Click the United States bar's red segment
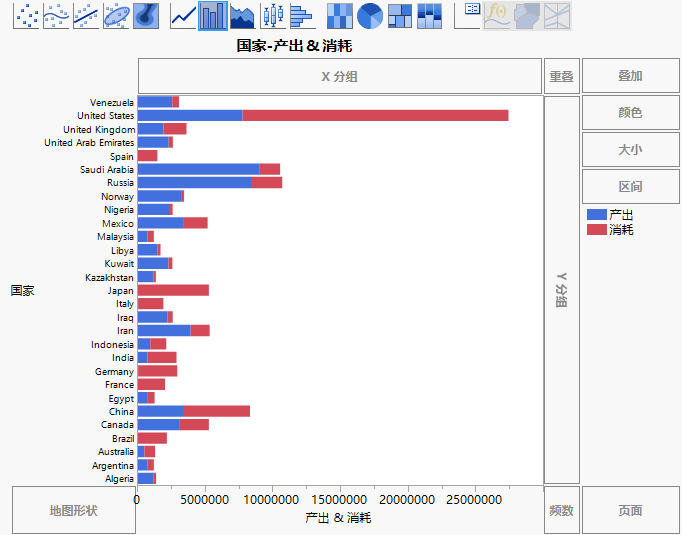The height and width of the screenshot is (535, 682). [x=375, y=116]
